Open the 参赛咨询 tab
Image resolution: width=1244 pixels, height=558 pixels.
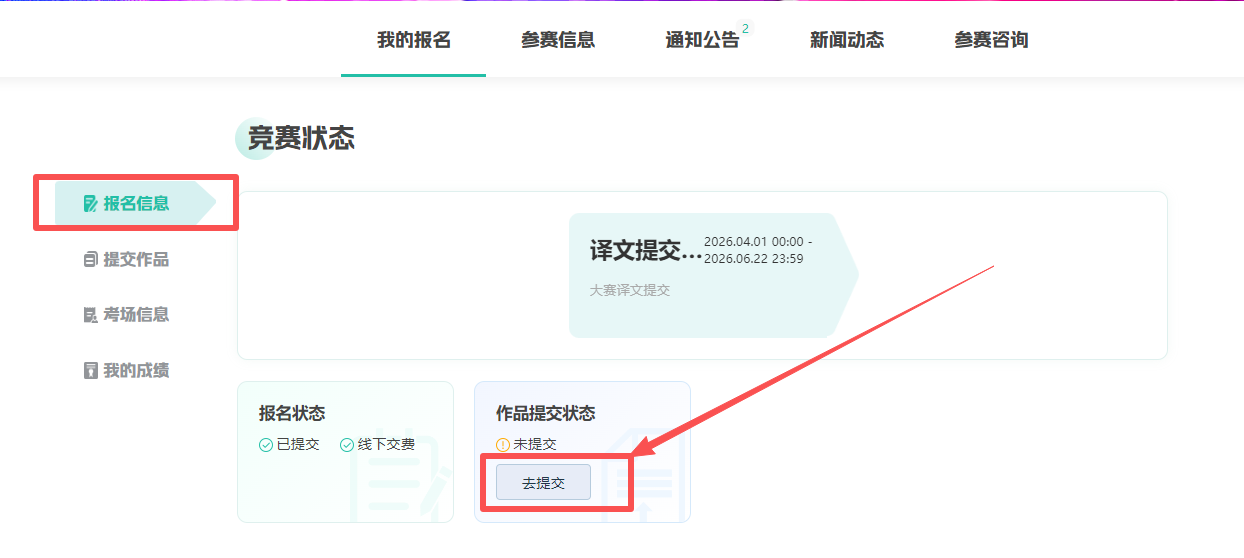point(991,40)
